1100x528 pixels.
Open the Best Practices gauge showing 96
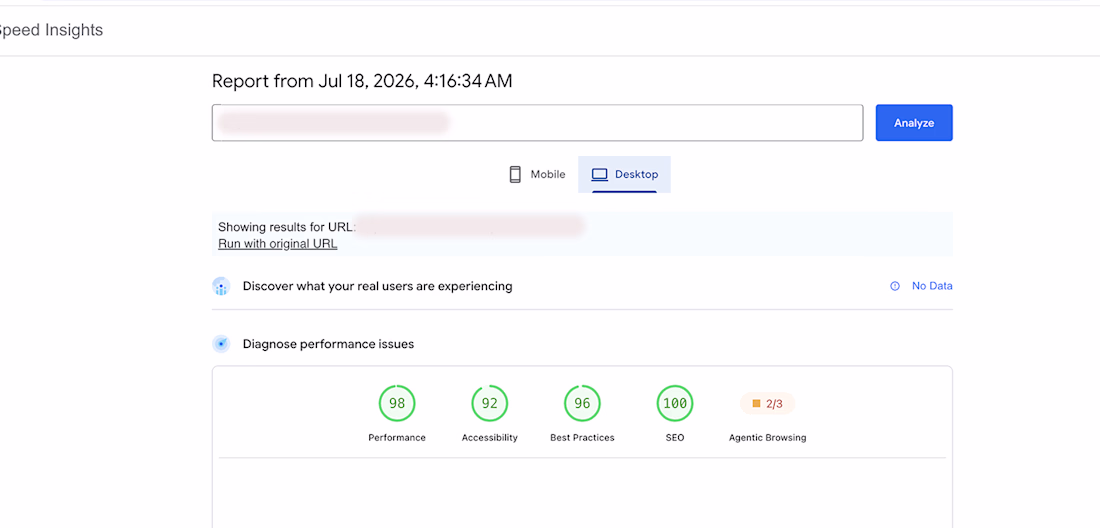coord(582,403)
